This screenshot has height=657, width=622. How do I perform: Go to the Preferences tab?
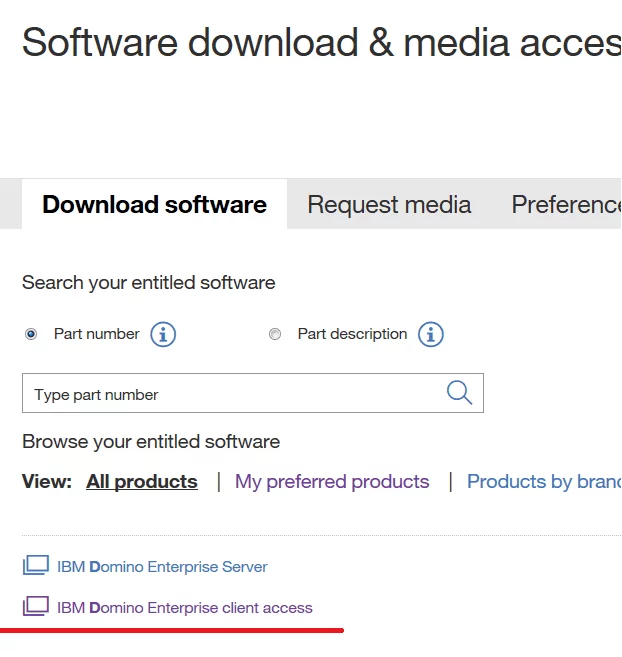[x=566, y=205]
